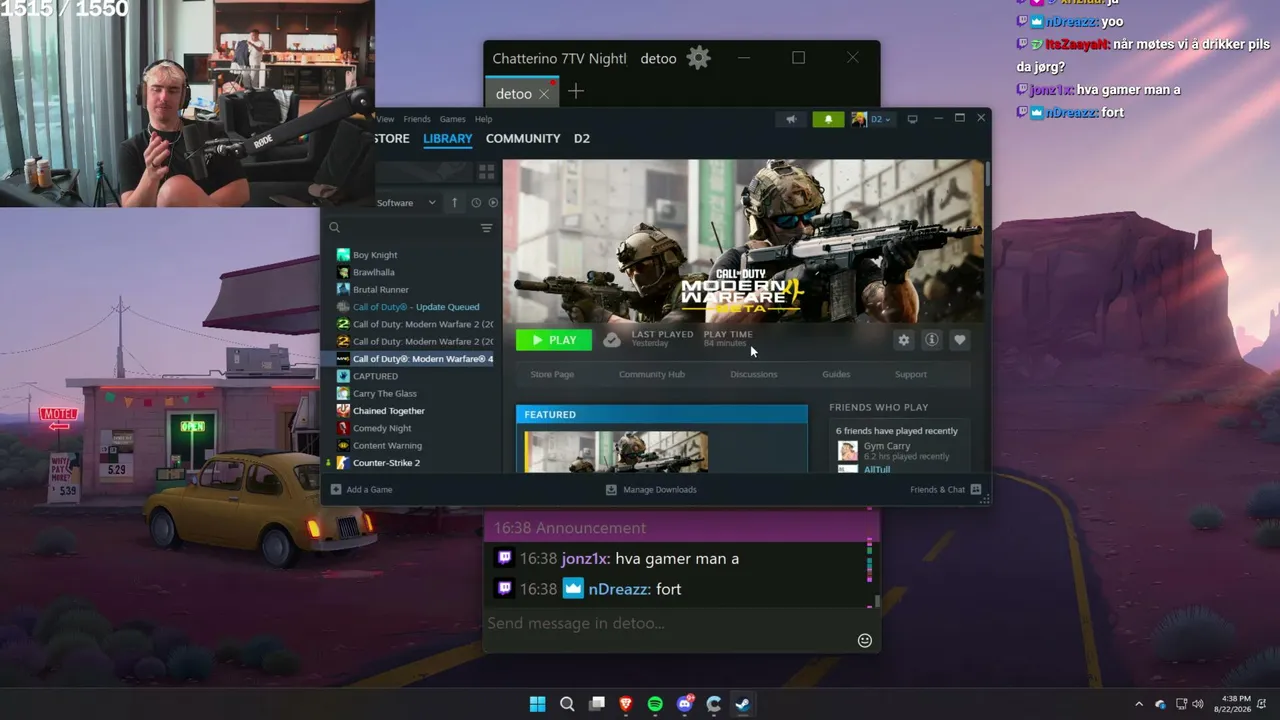Open the Support link
The height and width of the screenshot is (720, 1280).
(x=911, y=375)
